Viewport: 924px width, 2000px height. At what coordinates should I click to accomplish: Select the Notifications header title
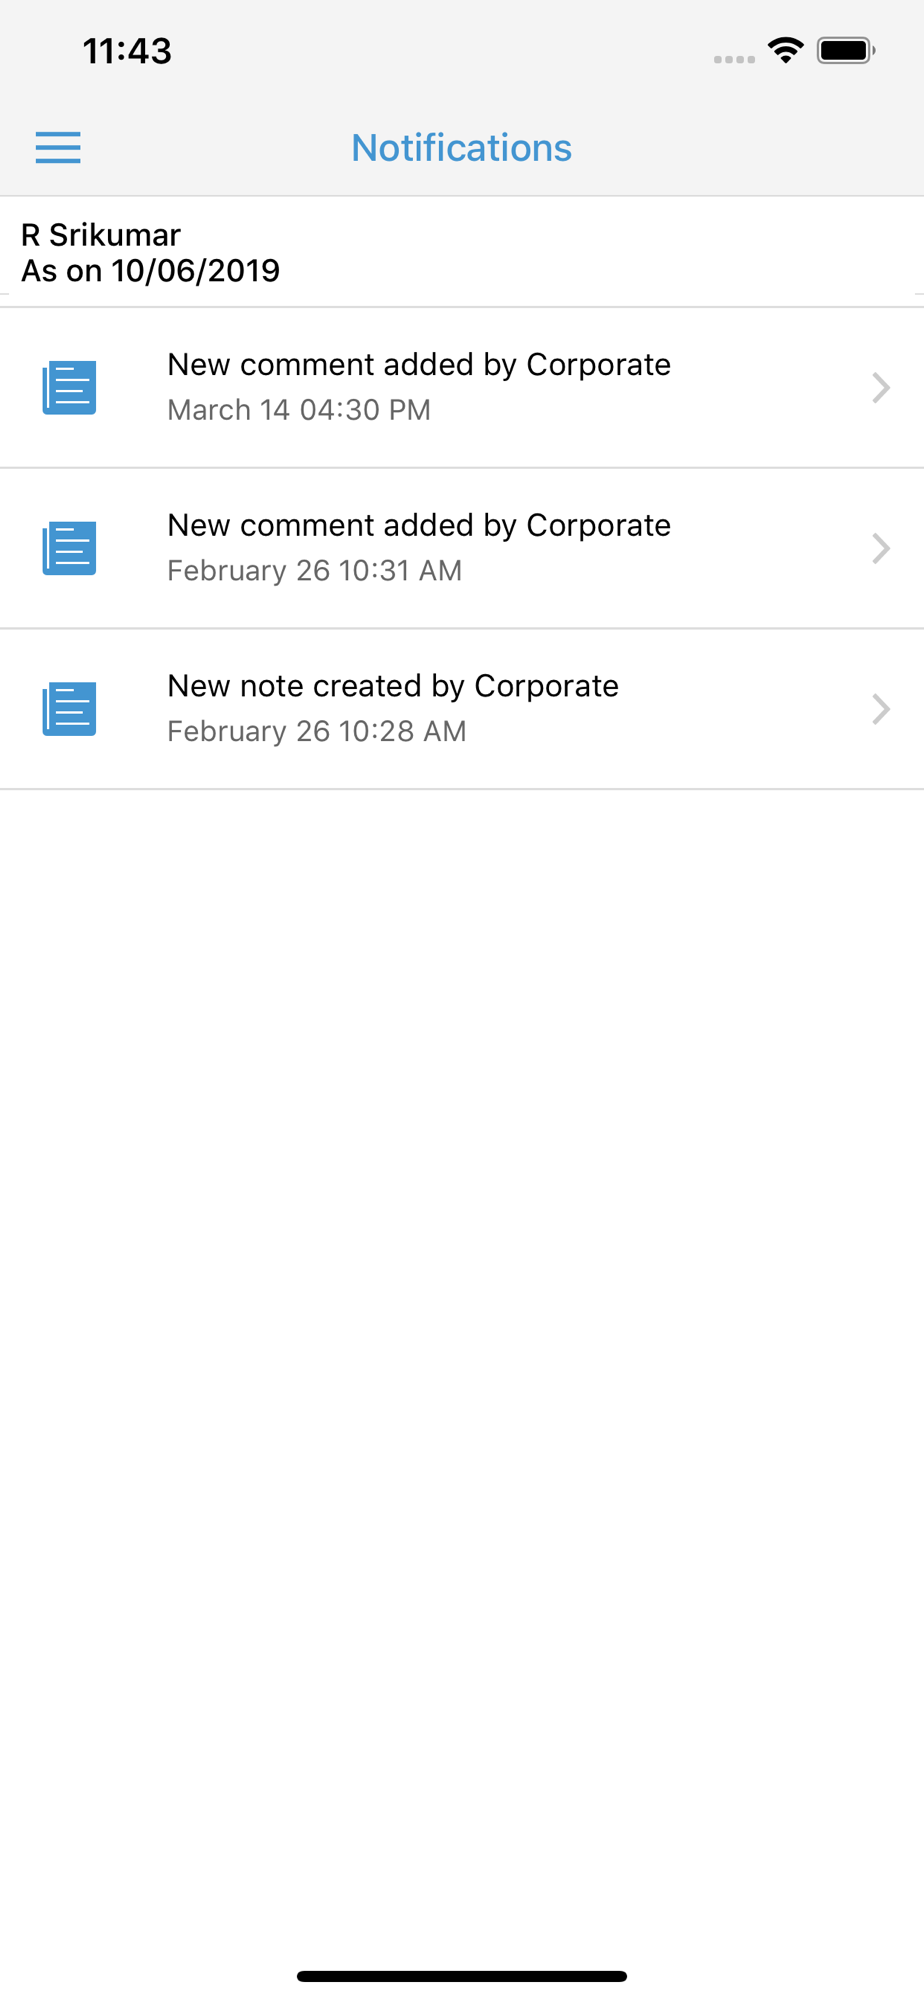click(x=462, y=148)
